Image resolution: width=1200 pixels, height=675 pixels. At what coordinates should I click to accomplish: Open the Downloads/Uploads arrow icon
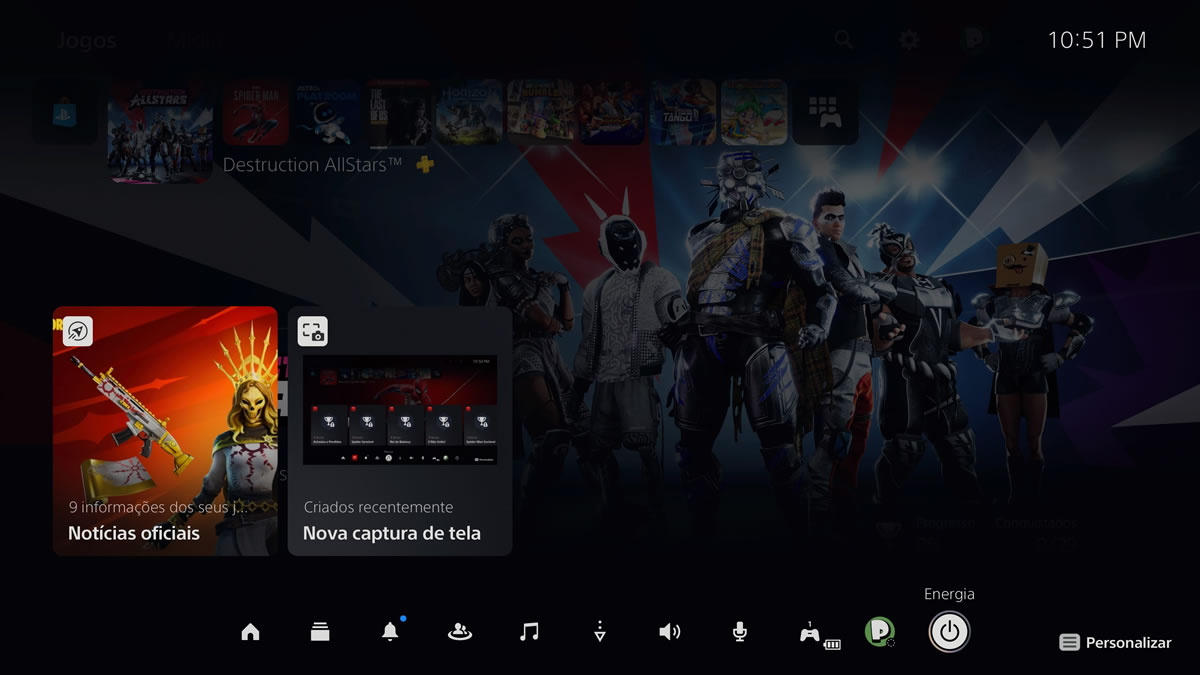600,632
